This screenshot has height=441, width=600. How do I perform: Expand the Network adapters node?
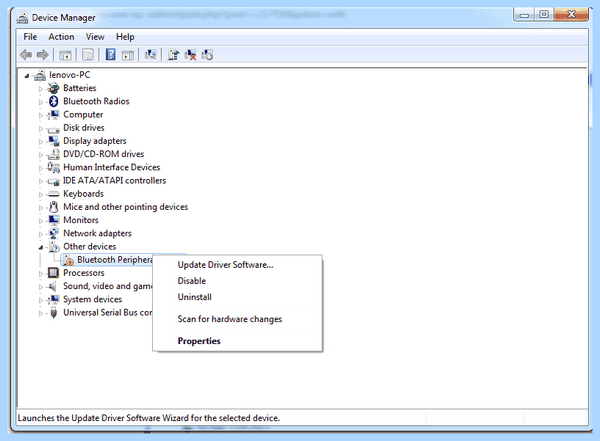click(41, 234)
